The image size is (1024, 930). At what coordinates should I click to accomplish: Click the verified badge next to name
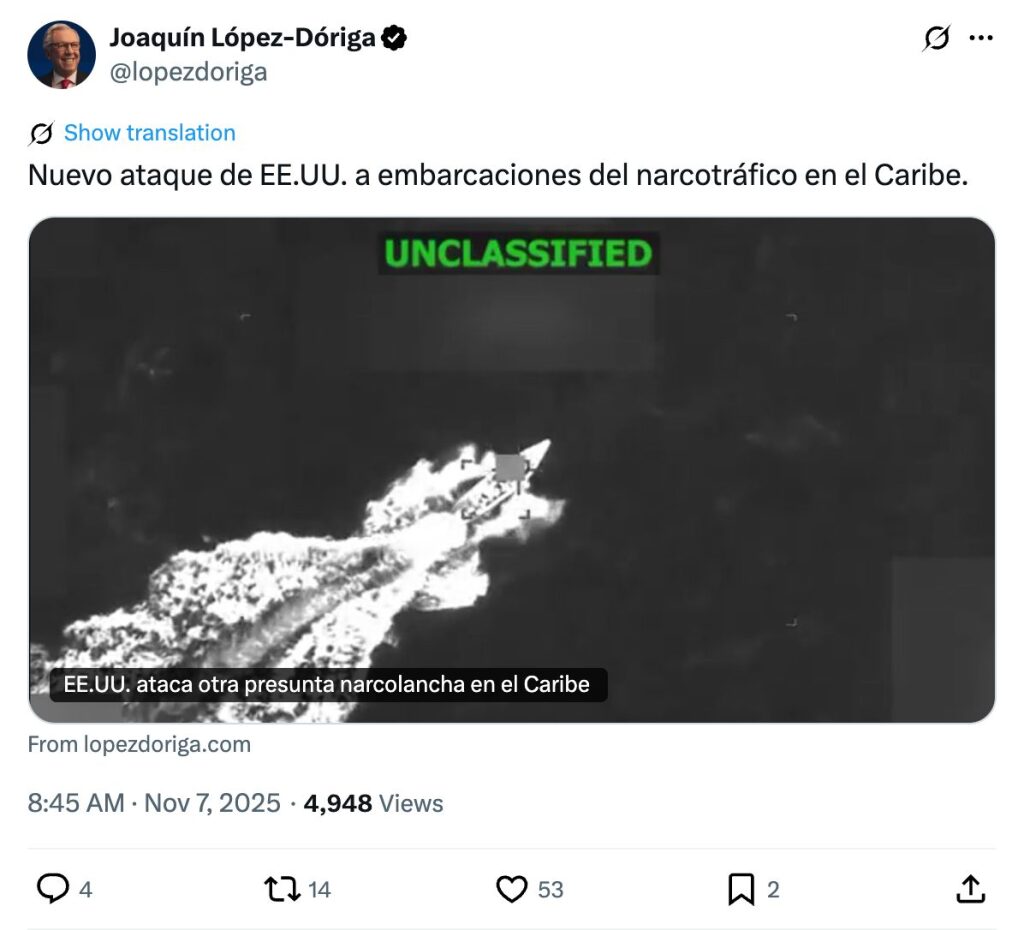394,38
